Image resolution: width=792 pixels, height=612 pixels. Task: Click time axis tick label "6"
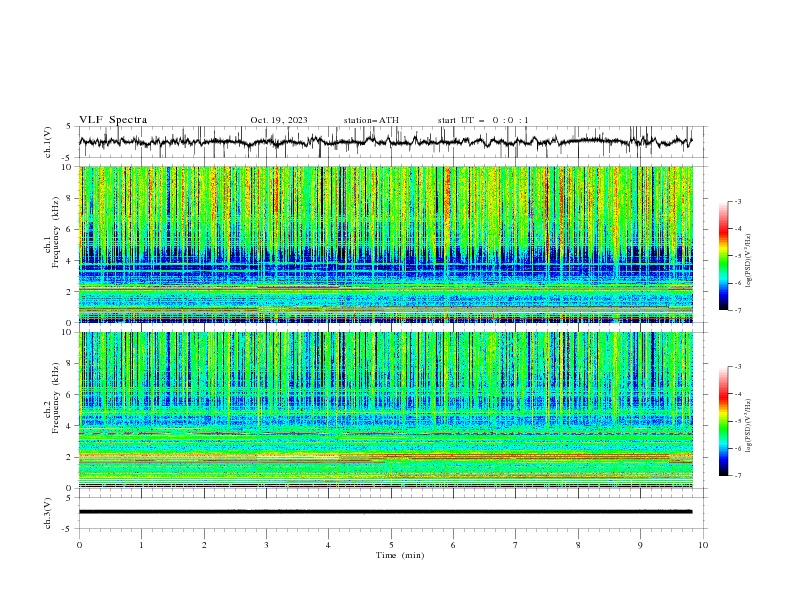pos(453,545)
